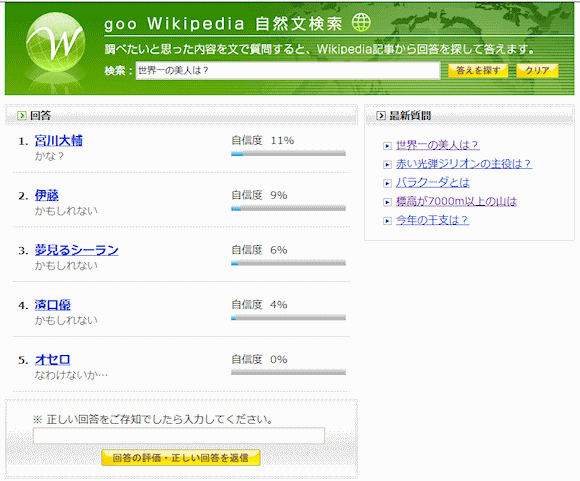Click the かもしれない comment under 伊藤
580x481 pixels.
pyautogui.click(x=66, y=211)
